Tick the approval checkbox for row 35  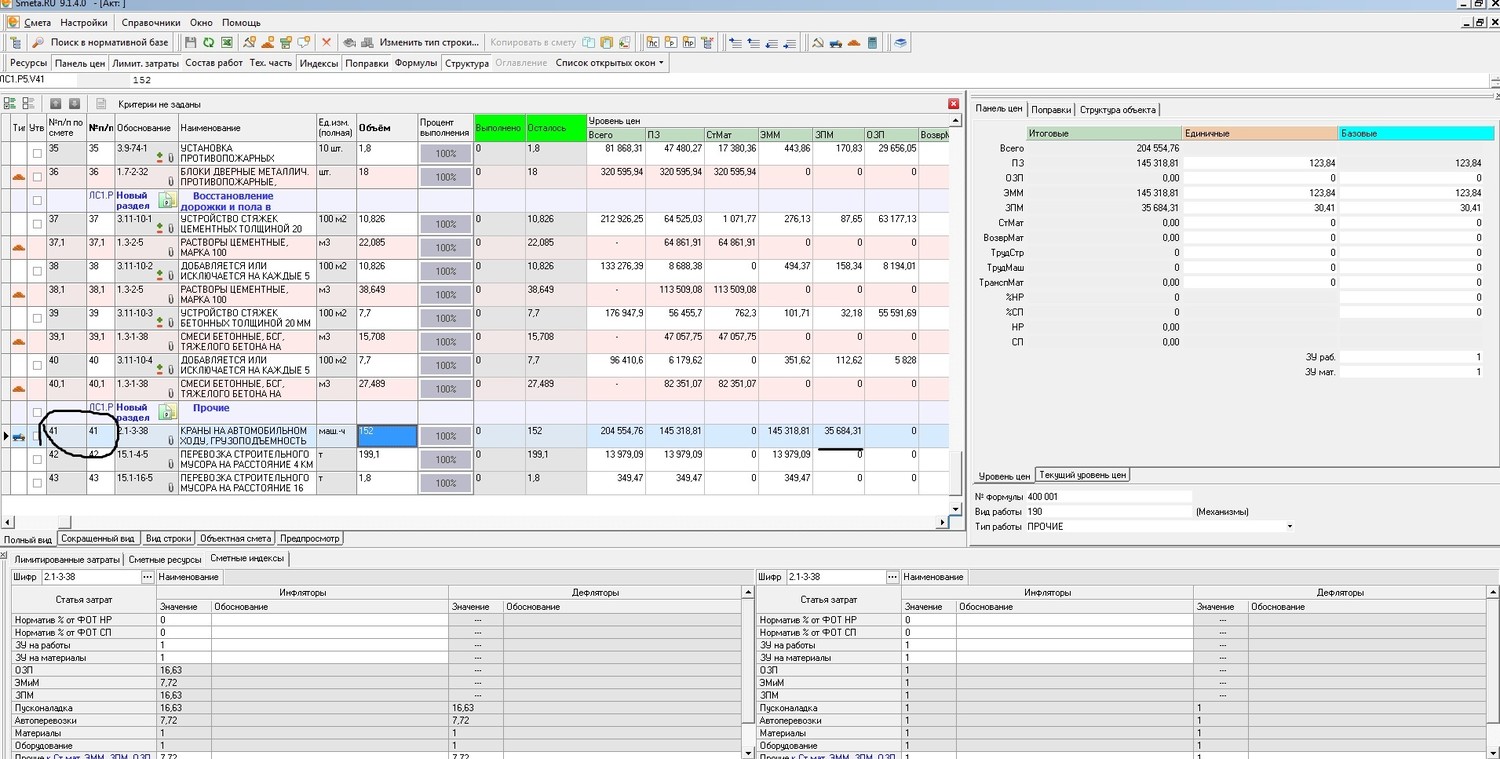(x=37, y=153)
